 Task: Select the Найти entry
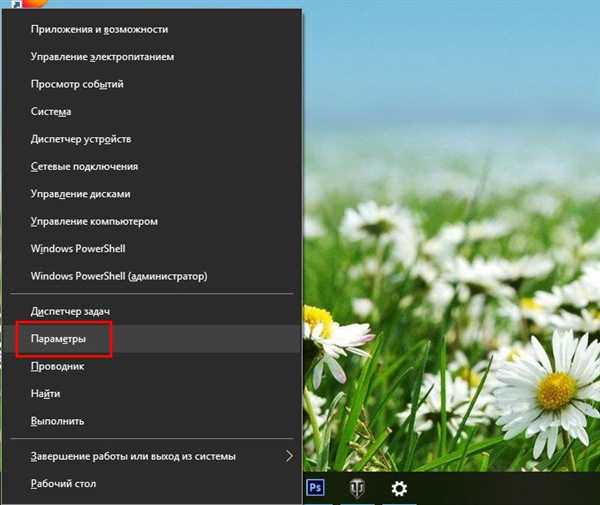pyautogui.click(x=152, y=394)
